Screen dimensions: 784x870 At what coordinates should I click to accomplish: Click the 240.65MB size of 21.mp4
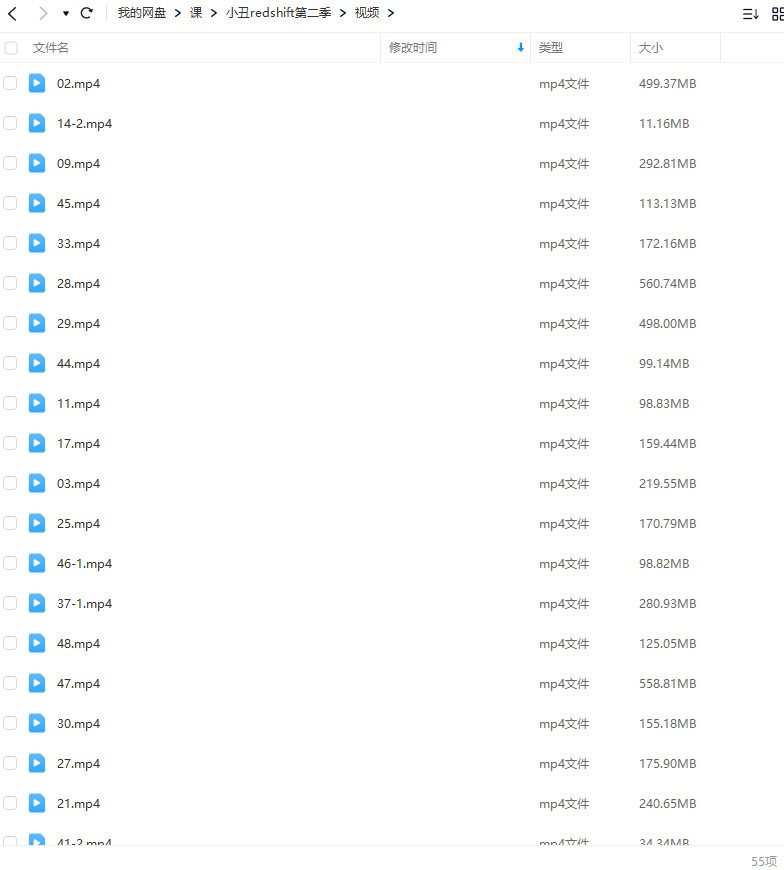(x=667, y=803)
